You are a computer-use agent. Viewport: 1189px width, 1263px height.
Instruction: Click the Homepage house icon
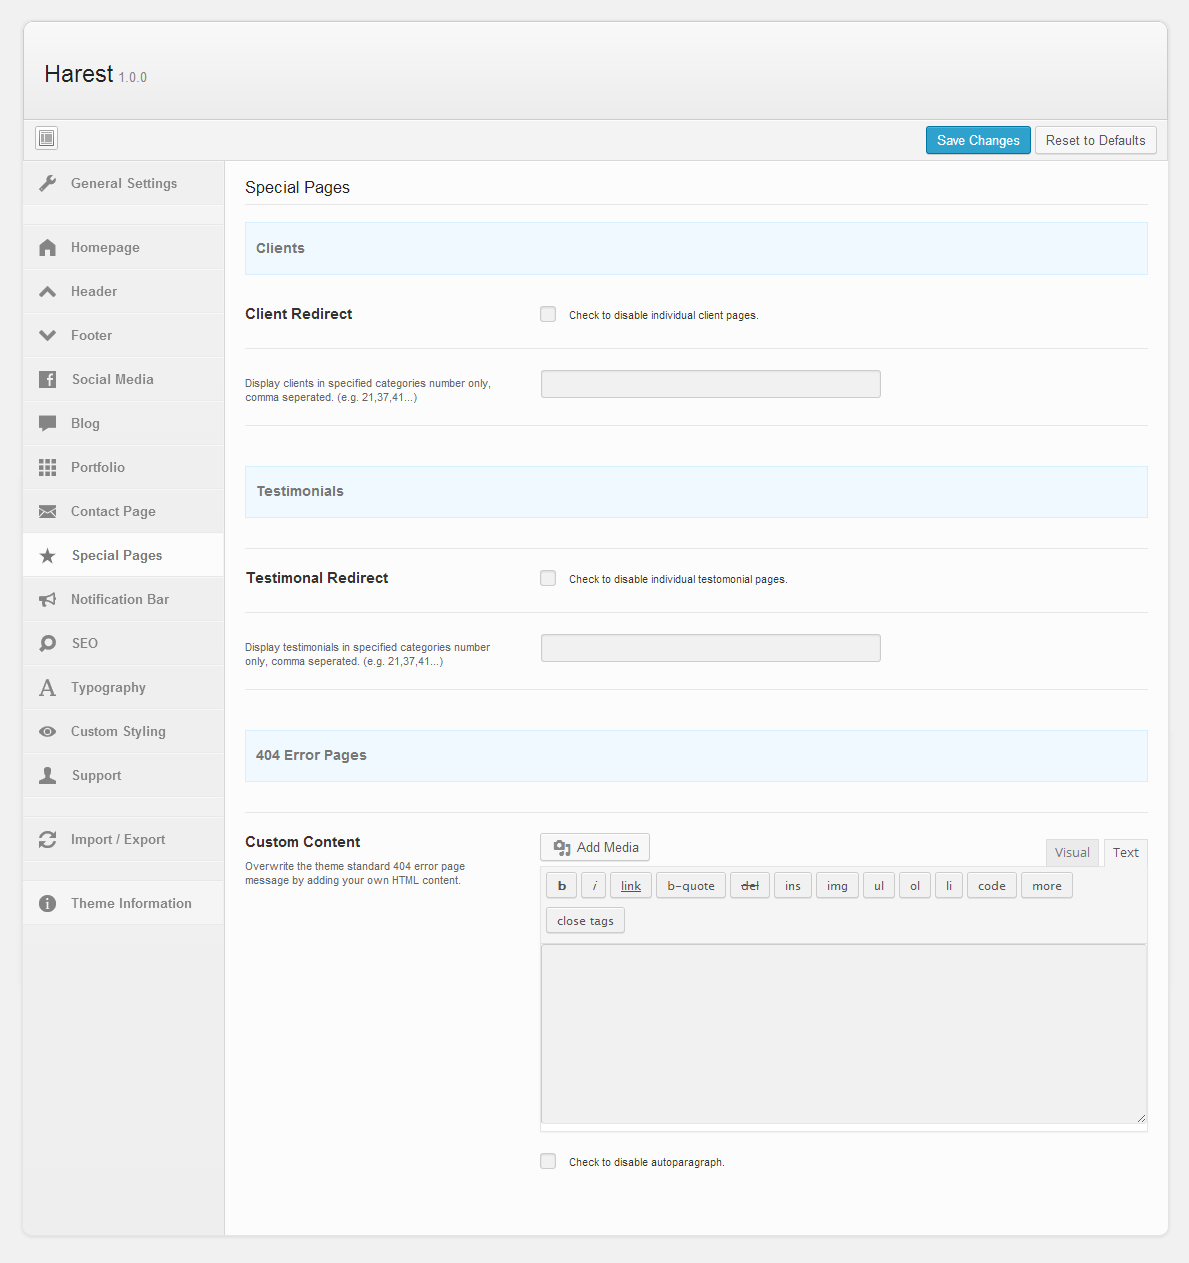click(47, 247)
